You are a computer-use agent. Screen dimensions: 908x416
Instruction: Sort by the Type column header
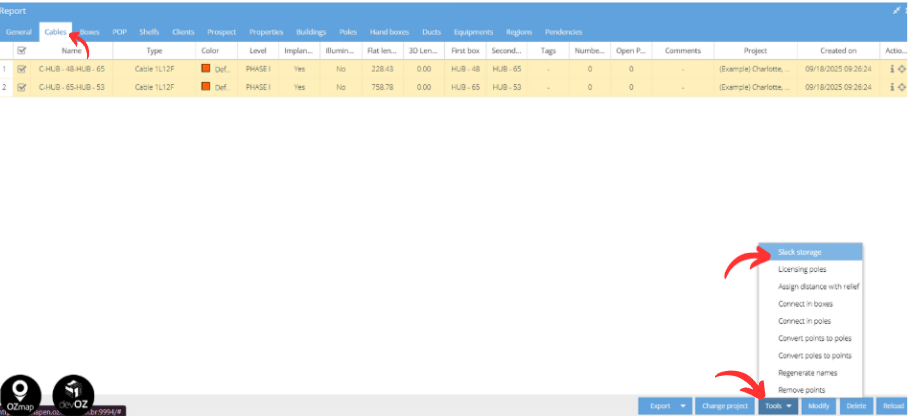pyautogui.click(x=155, y=51)
